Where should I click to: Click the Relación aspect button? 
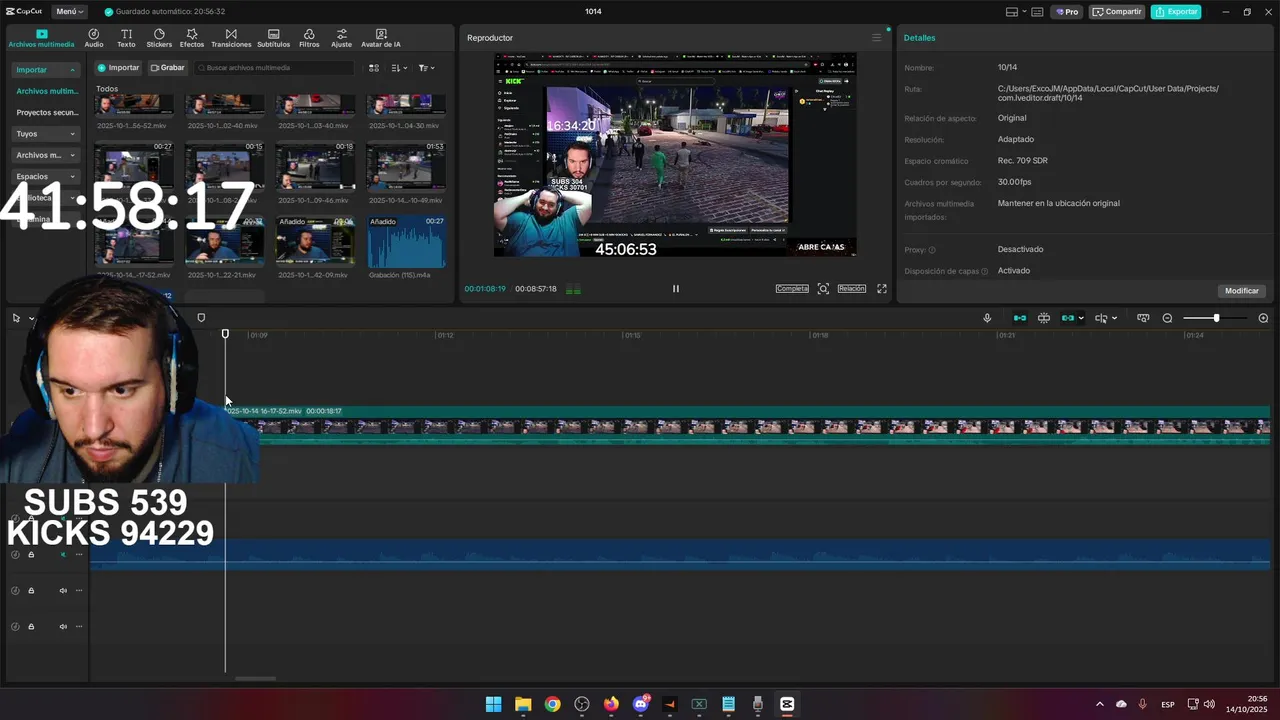tap(852, 289)
